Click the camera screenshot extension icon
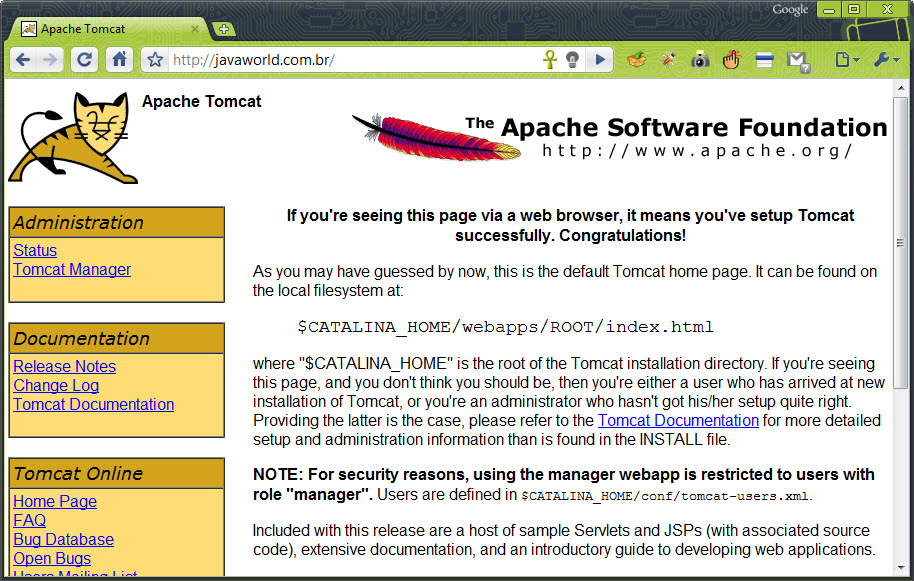This screenshot has height=581, width=914. click(x=700, y=59)
